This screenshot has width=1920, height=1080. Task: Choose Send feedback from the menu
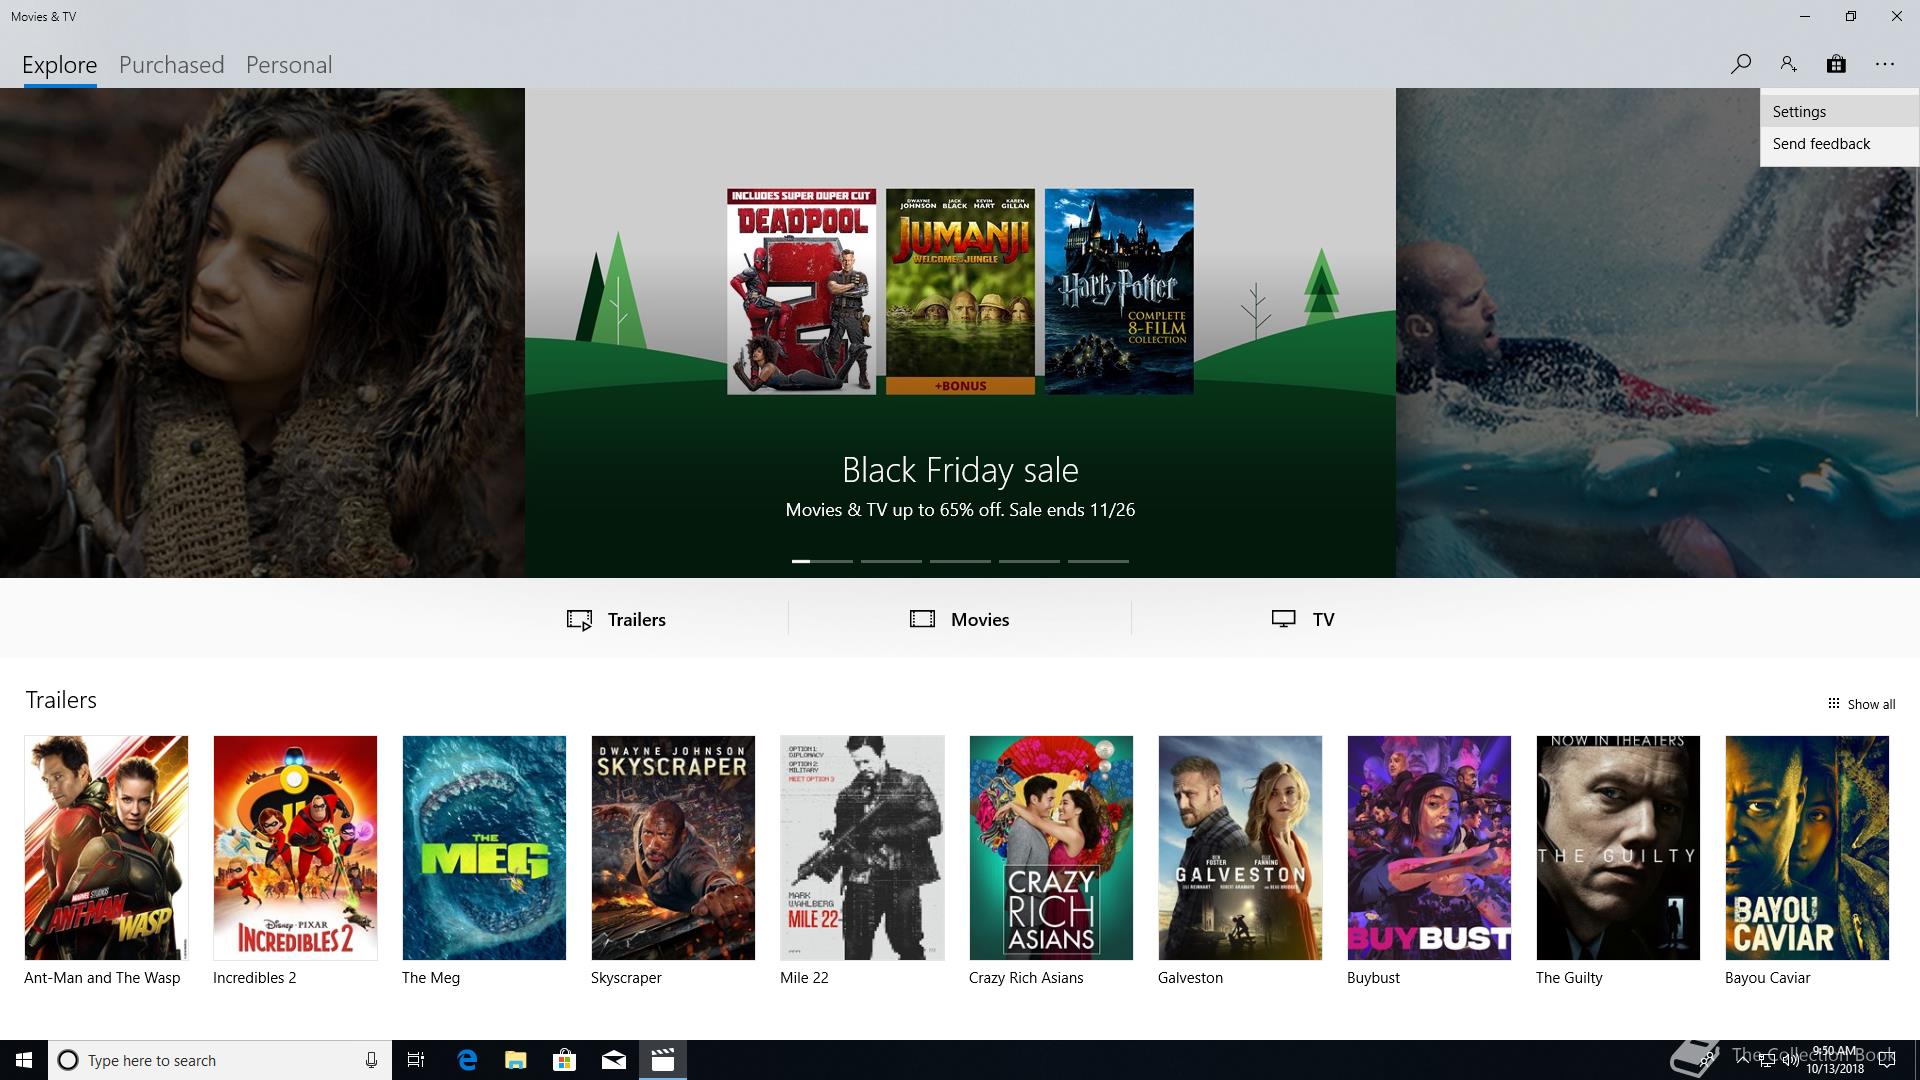point(1839,144)
